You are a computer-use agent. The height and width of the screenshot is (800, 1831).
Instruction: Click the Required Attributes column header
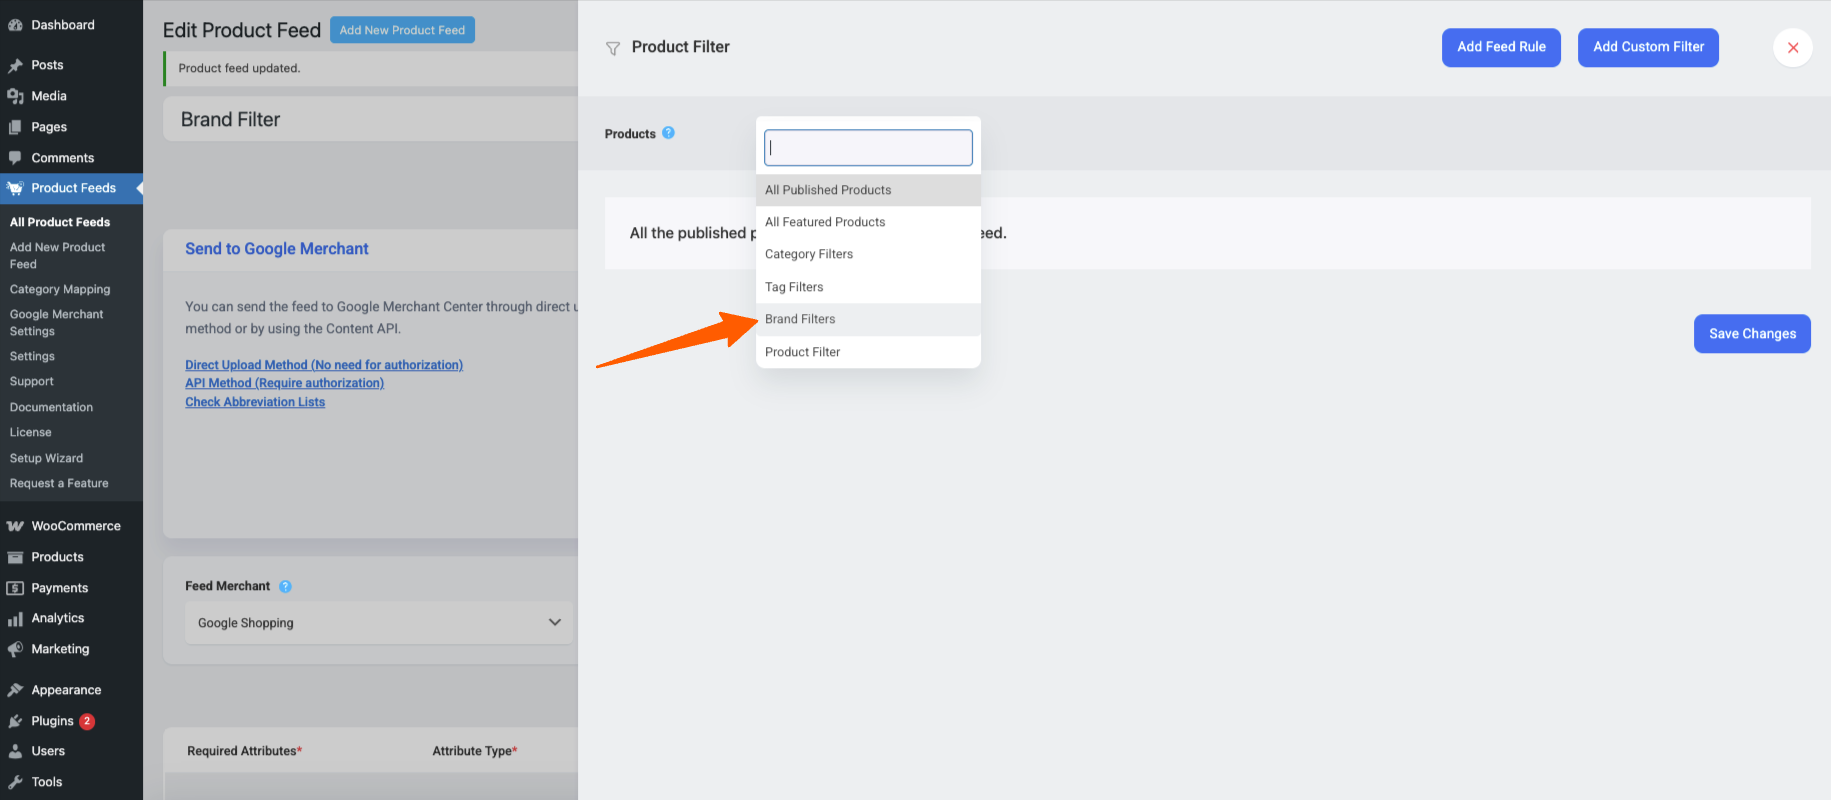point(245,751)
